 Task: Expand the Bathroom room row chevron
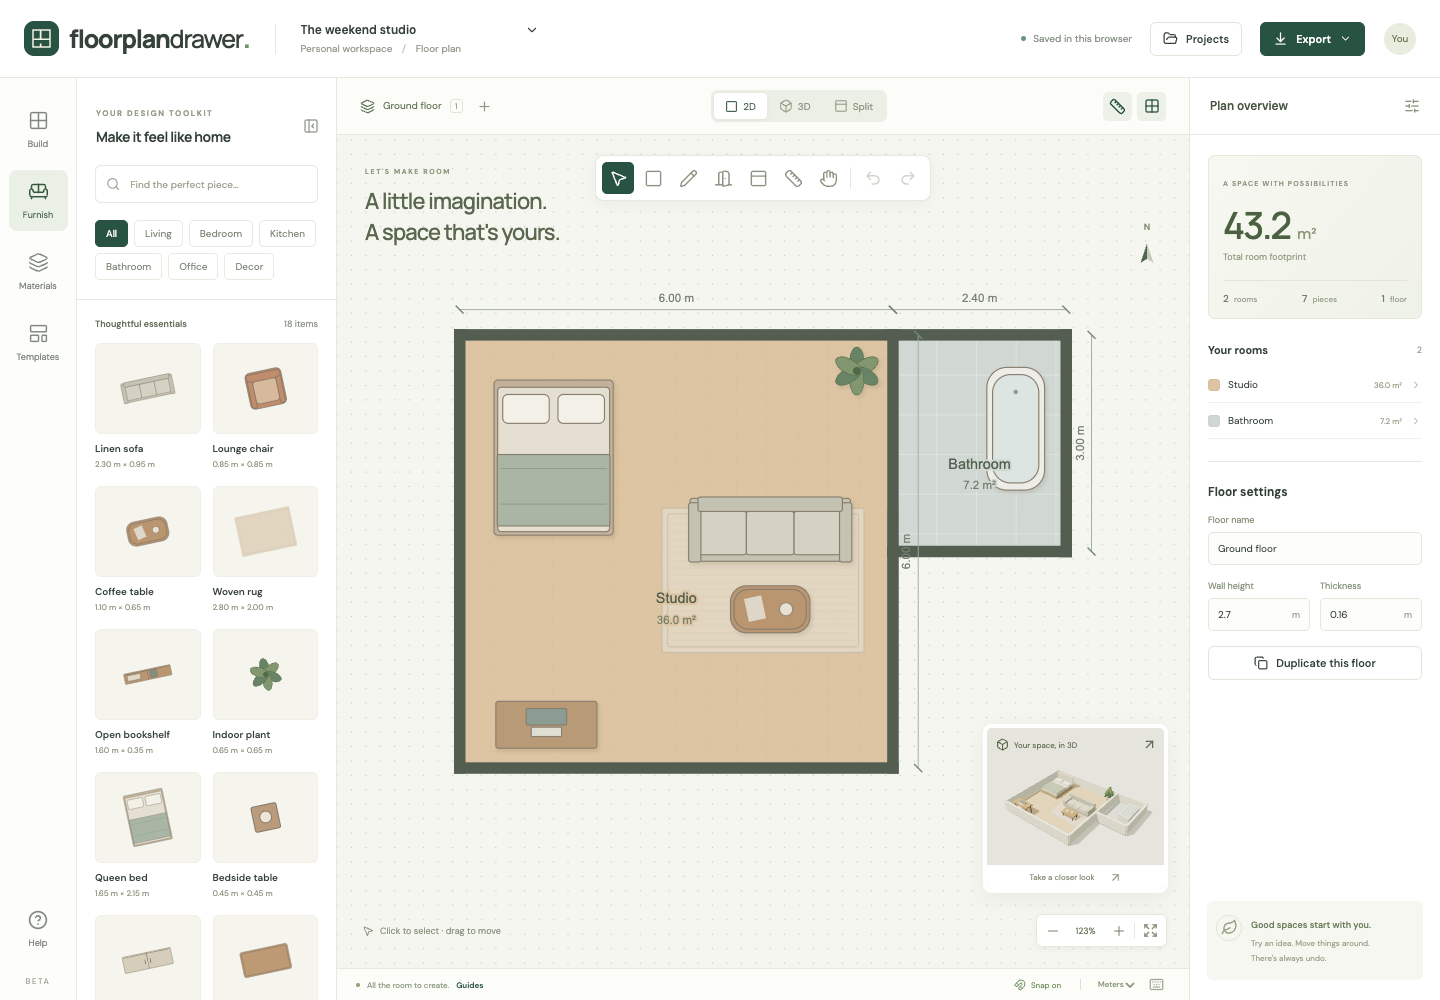click(1416, 421)
